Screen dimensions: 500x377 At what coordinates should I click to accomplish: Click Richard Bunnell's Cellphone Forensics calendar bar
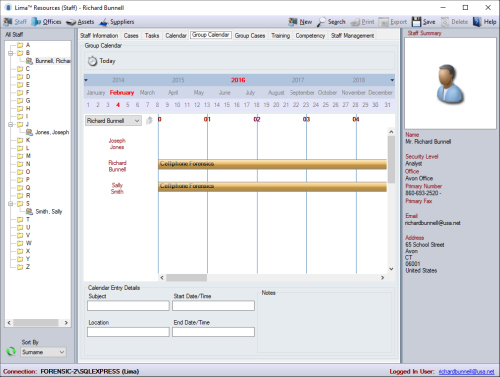pos(272,164)
